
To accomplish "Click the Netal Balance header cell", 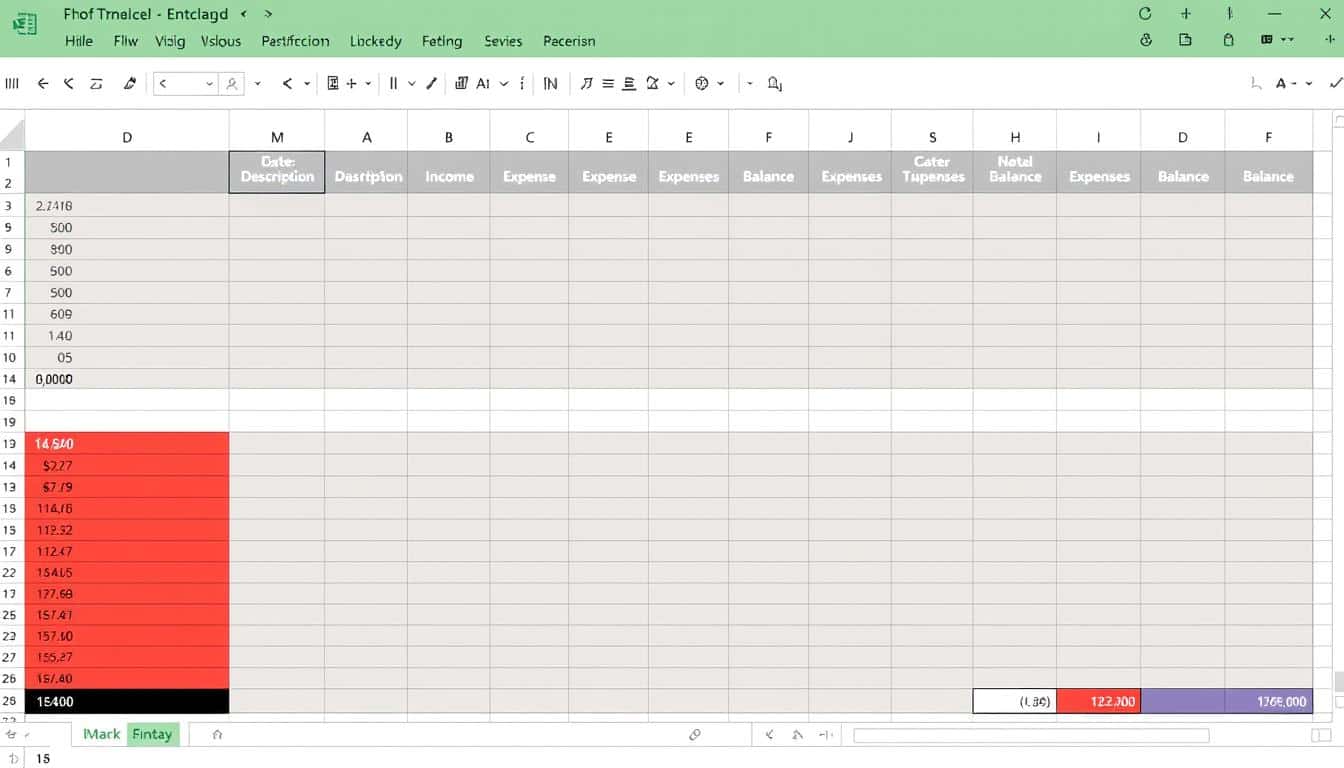I will (1015, 172).
